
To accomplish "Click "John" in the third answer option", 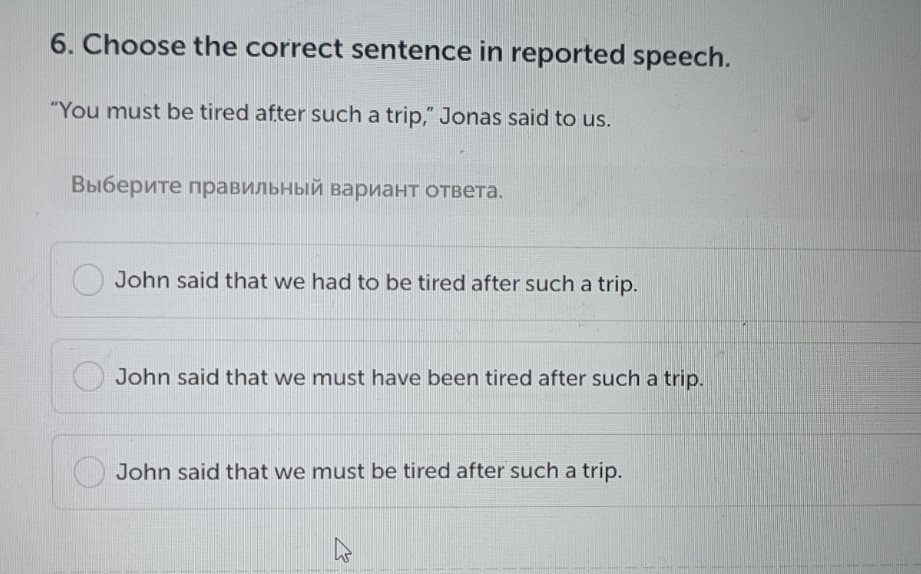I will [139, 471].
